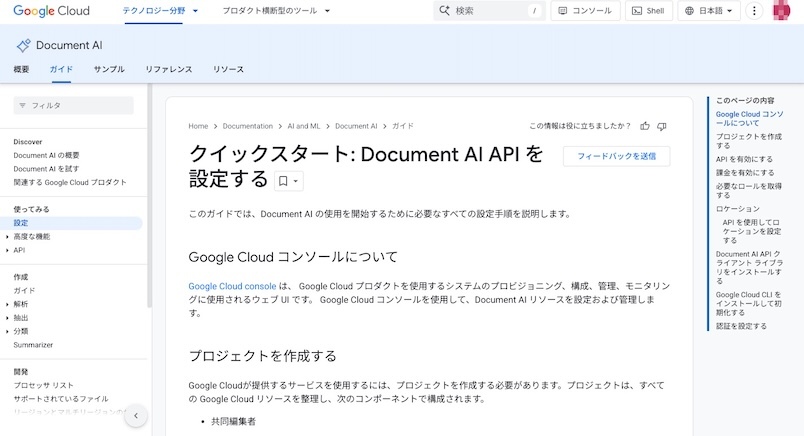
Task: Jump to プロジェクトを作成する in page contents
Action: click(749, 141)
